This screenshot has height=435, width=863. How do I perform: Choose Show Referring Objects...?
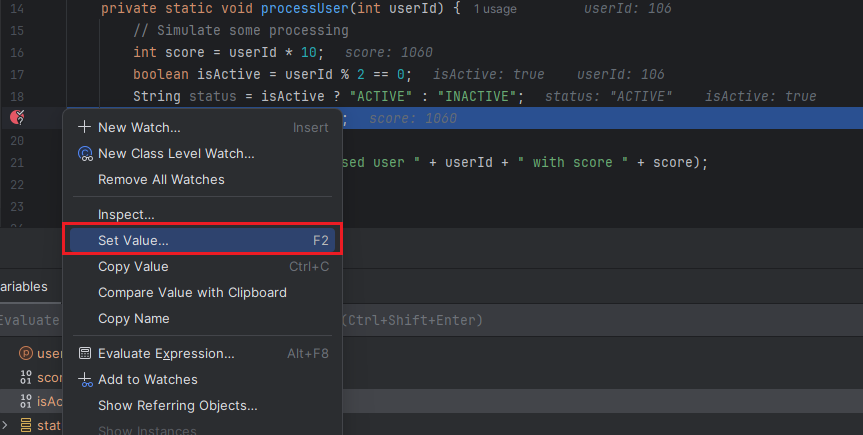(x=203, y=405)
